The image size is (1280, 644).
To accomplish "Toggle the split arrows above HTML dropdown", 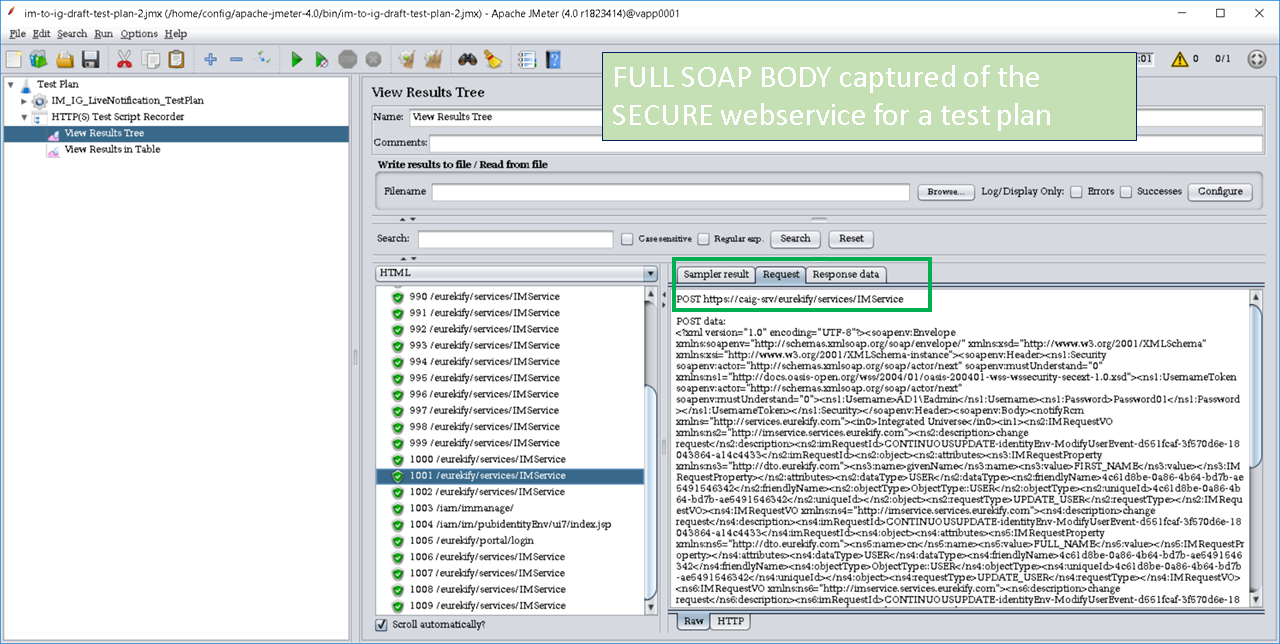I will pos(407,258).
